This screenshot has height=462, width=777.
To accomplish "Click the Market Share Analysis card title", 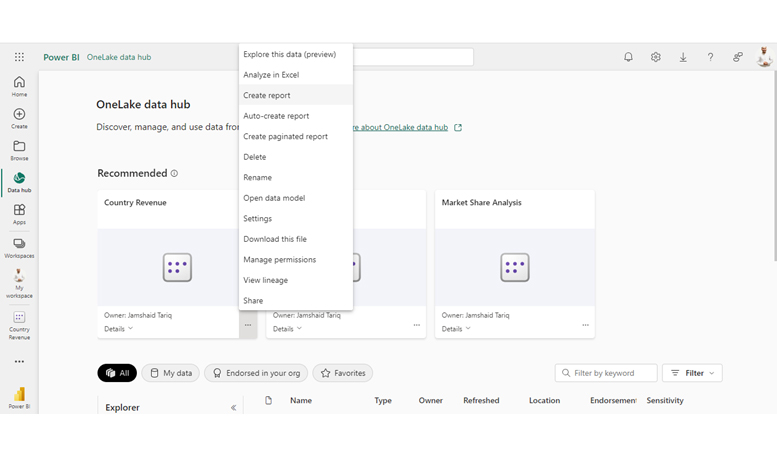I will coord(482,202).
